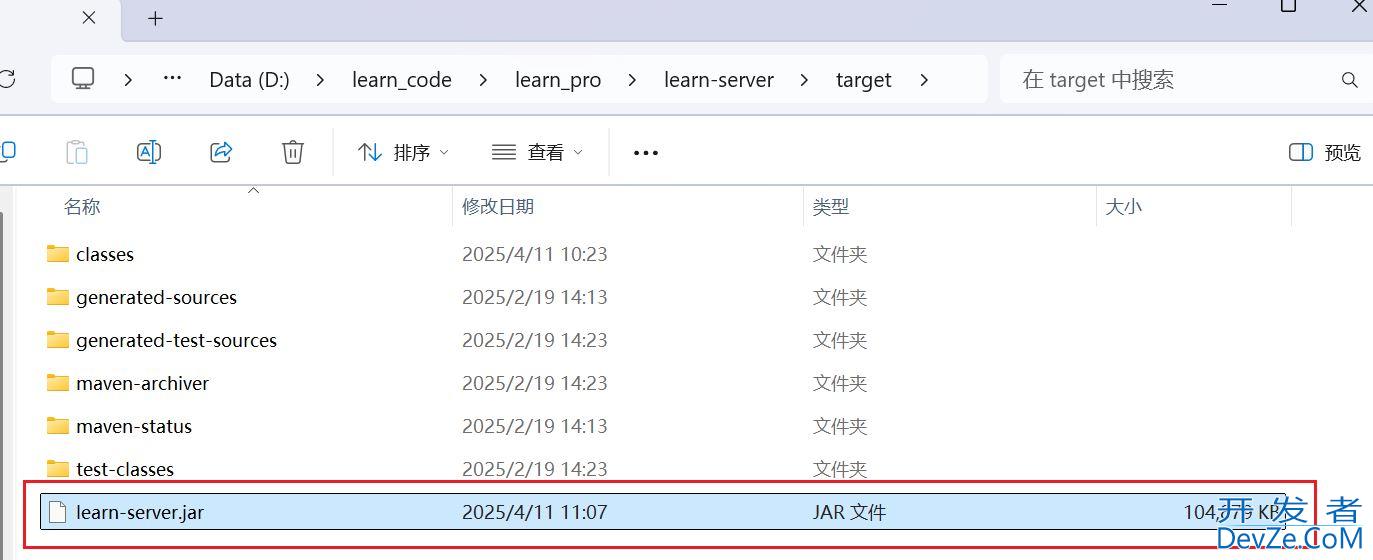Screen dimensions: 1373x560
Task: Click the JAR 文件 type cell
Action: click(x=849, y=512)
